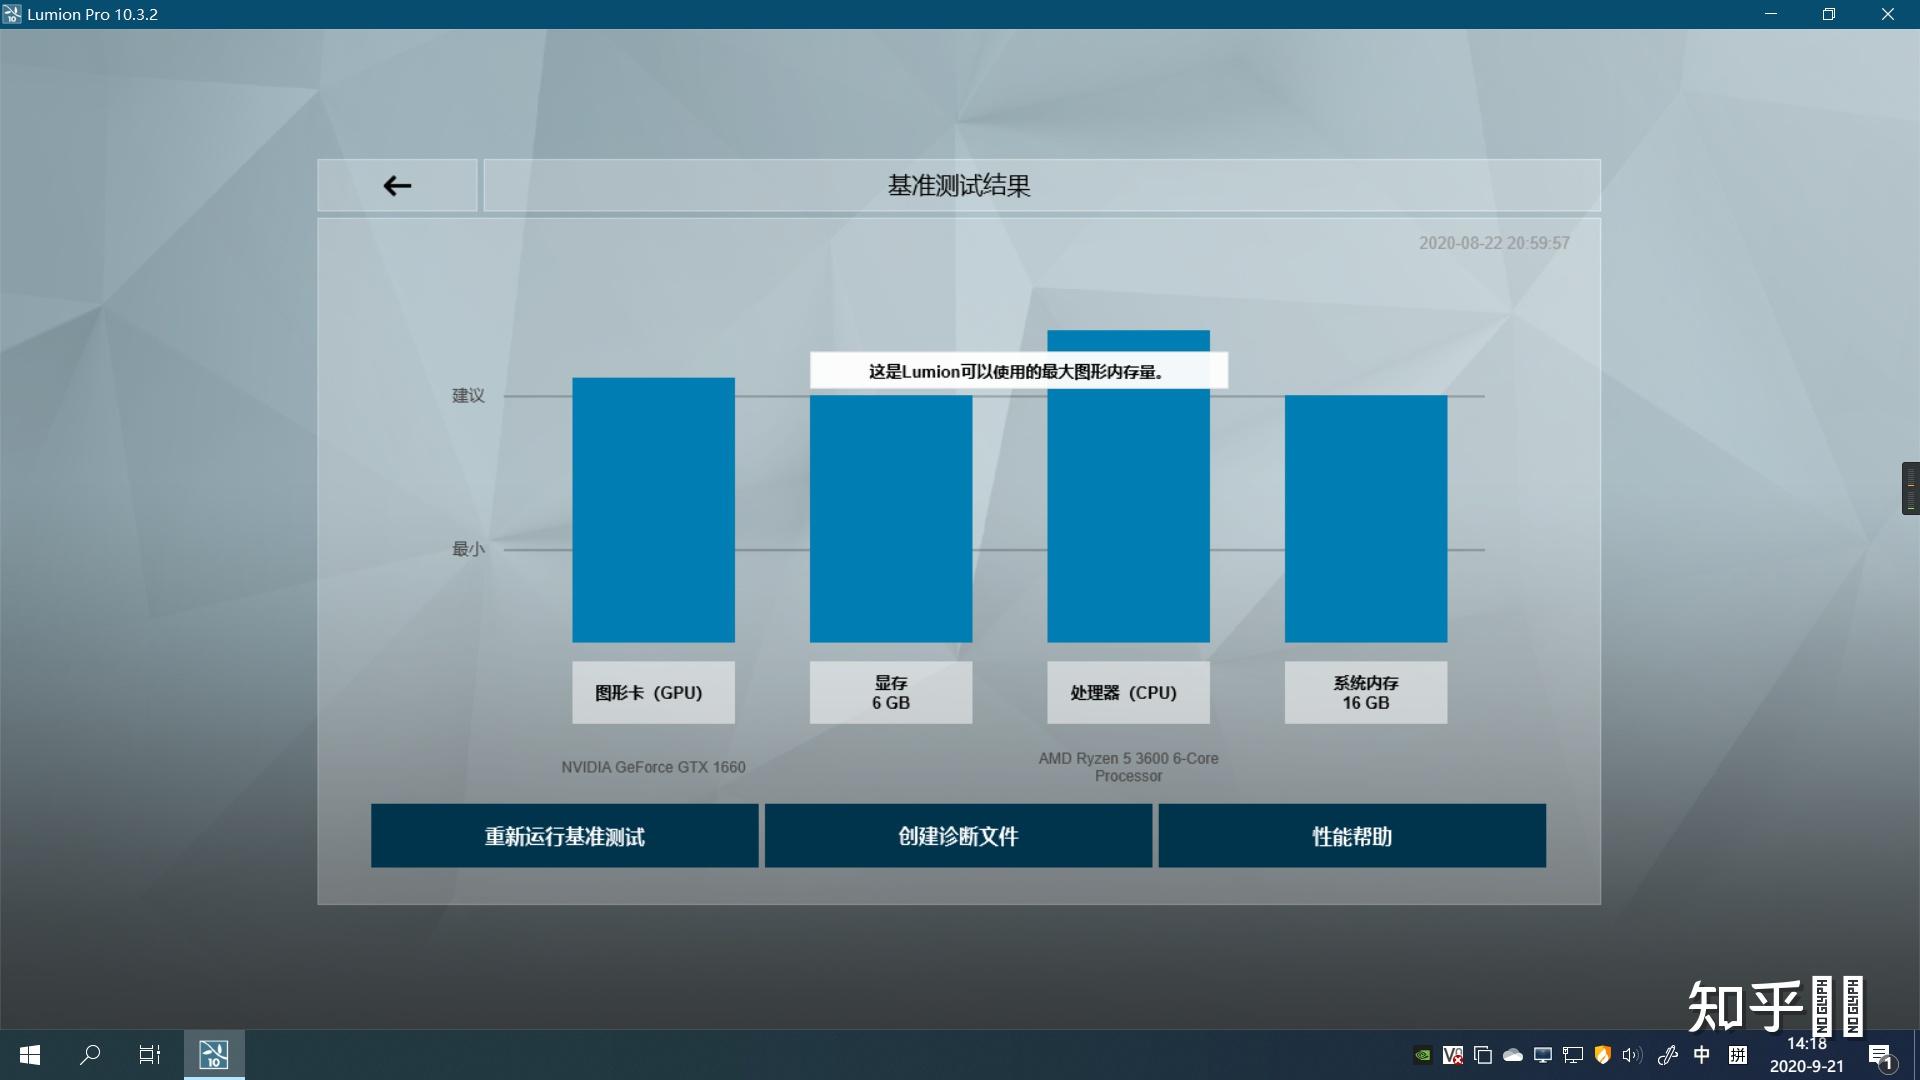Open the network connection tray icon
1920x1080 pixels.
pyautogui.click(x=1572, y=1055)
